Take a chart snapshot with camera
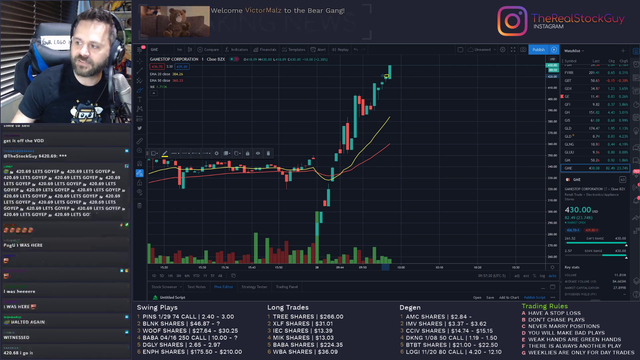Screen dimensions: 640x360 coord(523,49)
